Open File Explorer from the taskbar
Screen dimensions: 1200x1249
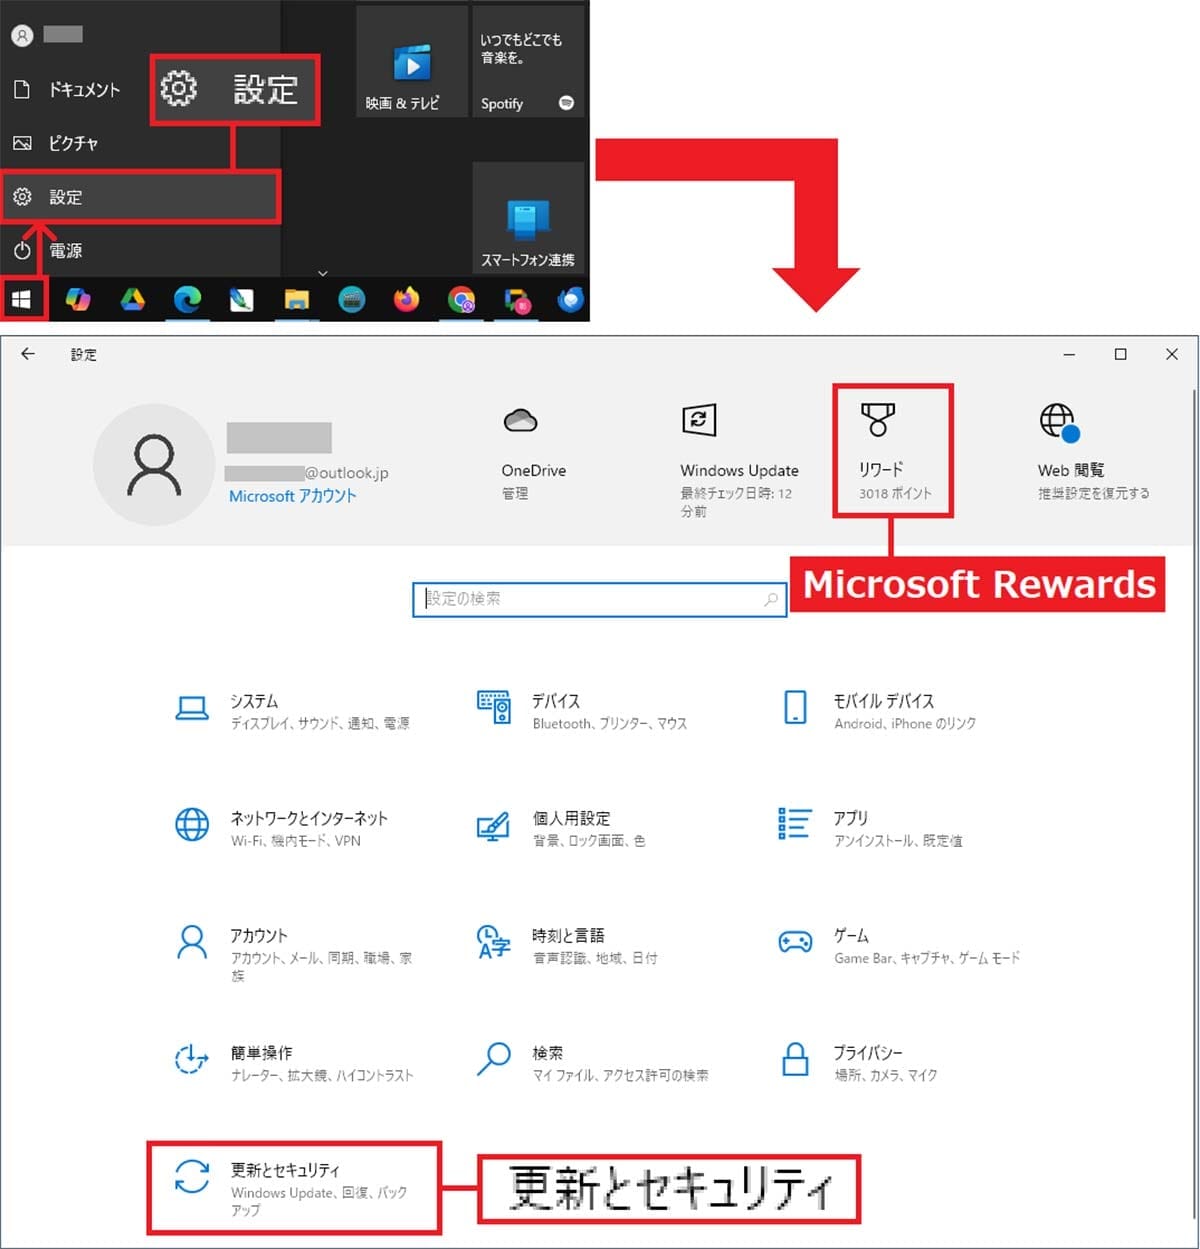[296, 298]
